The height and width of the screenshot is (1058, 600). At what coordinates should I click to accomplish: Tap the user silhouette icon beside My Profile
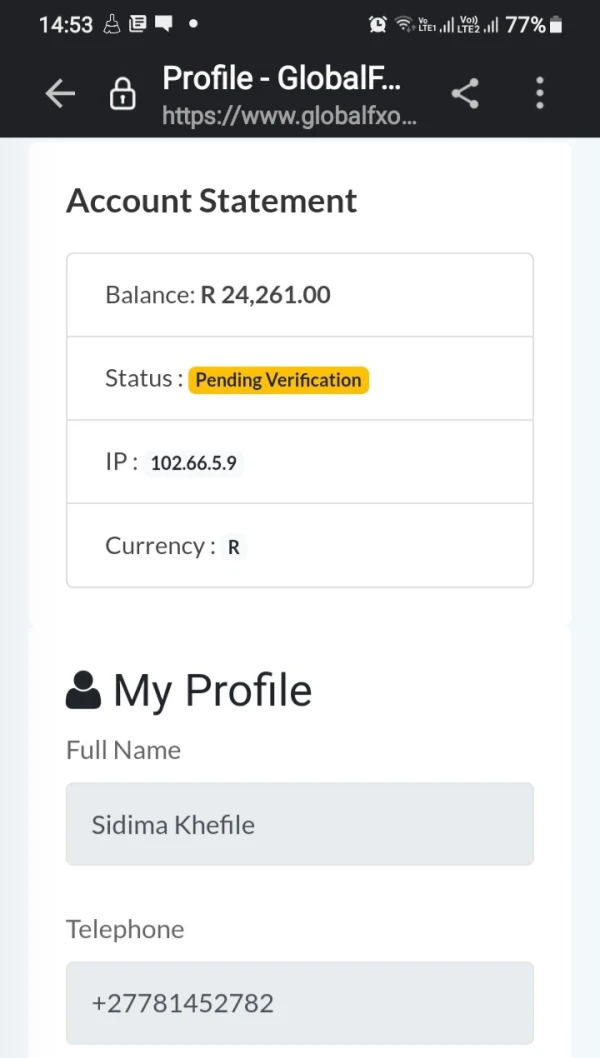(x=83, y=690)
